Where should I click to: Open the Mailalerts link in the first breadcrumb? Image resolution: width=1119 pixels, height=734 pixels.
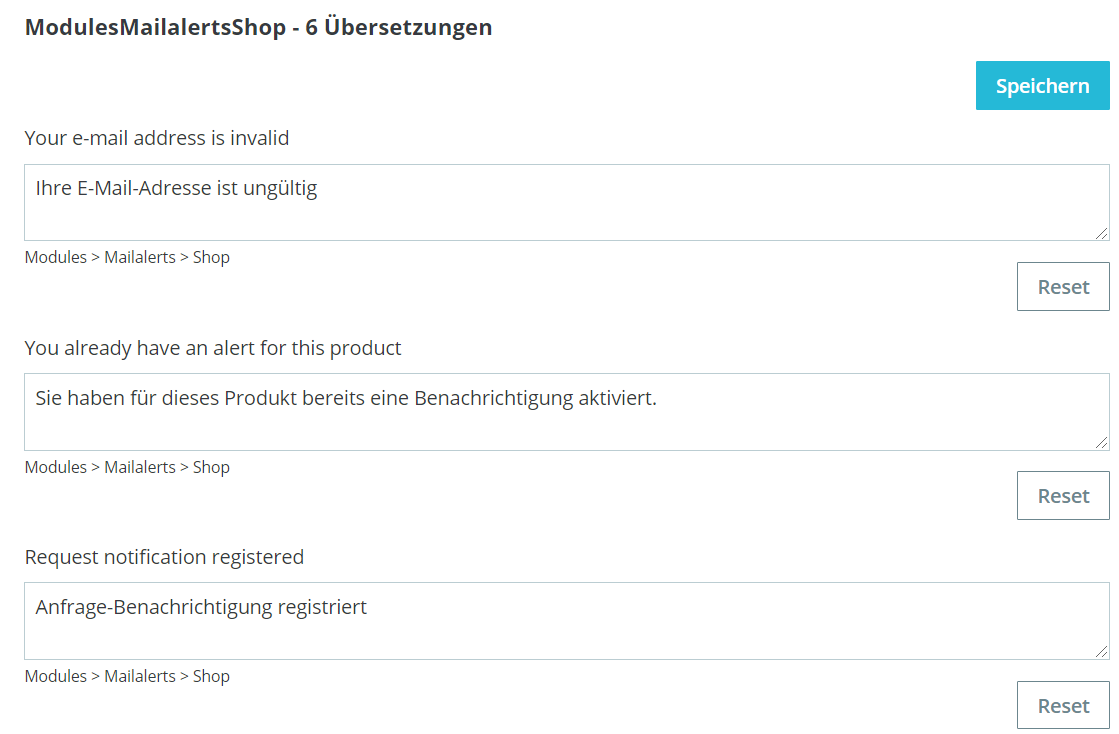point(140,257)
